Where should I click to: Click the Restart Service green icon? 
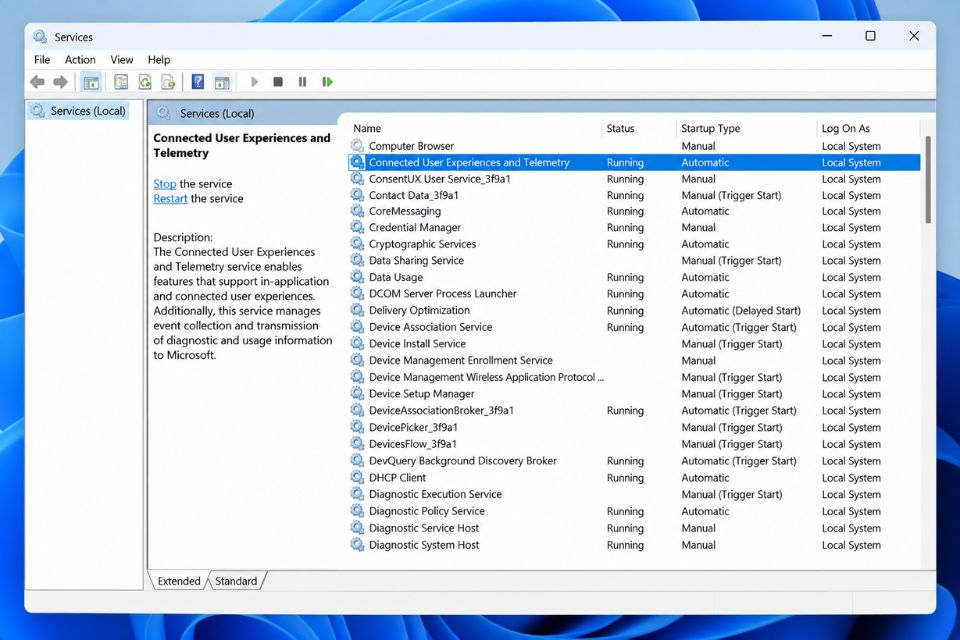point(328,81)
